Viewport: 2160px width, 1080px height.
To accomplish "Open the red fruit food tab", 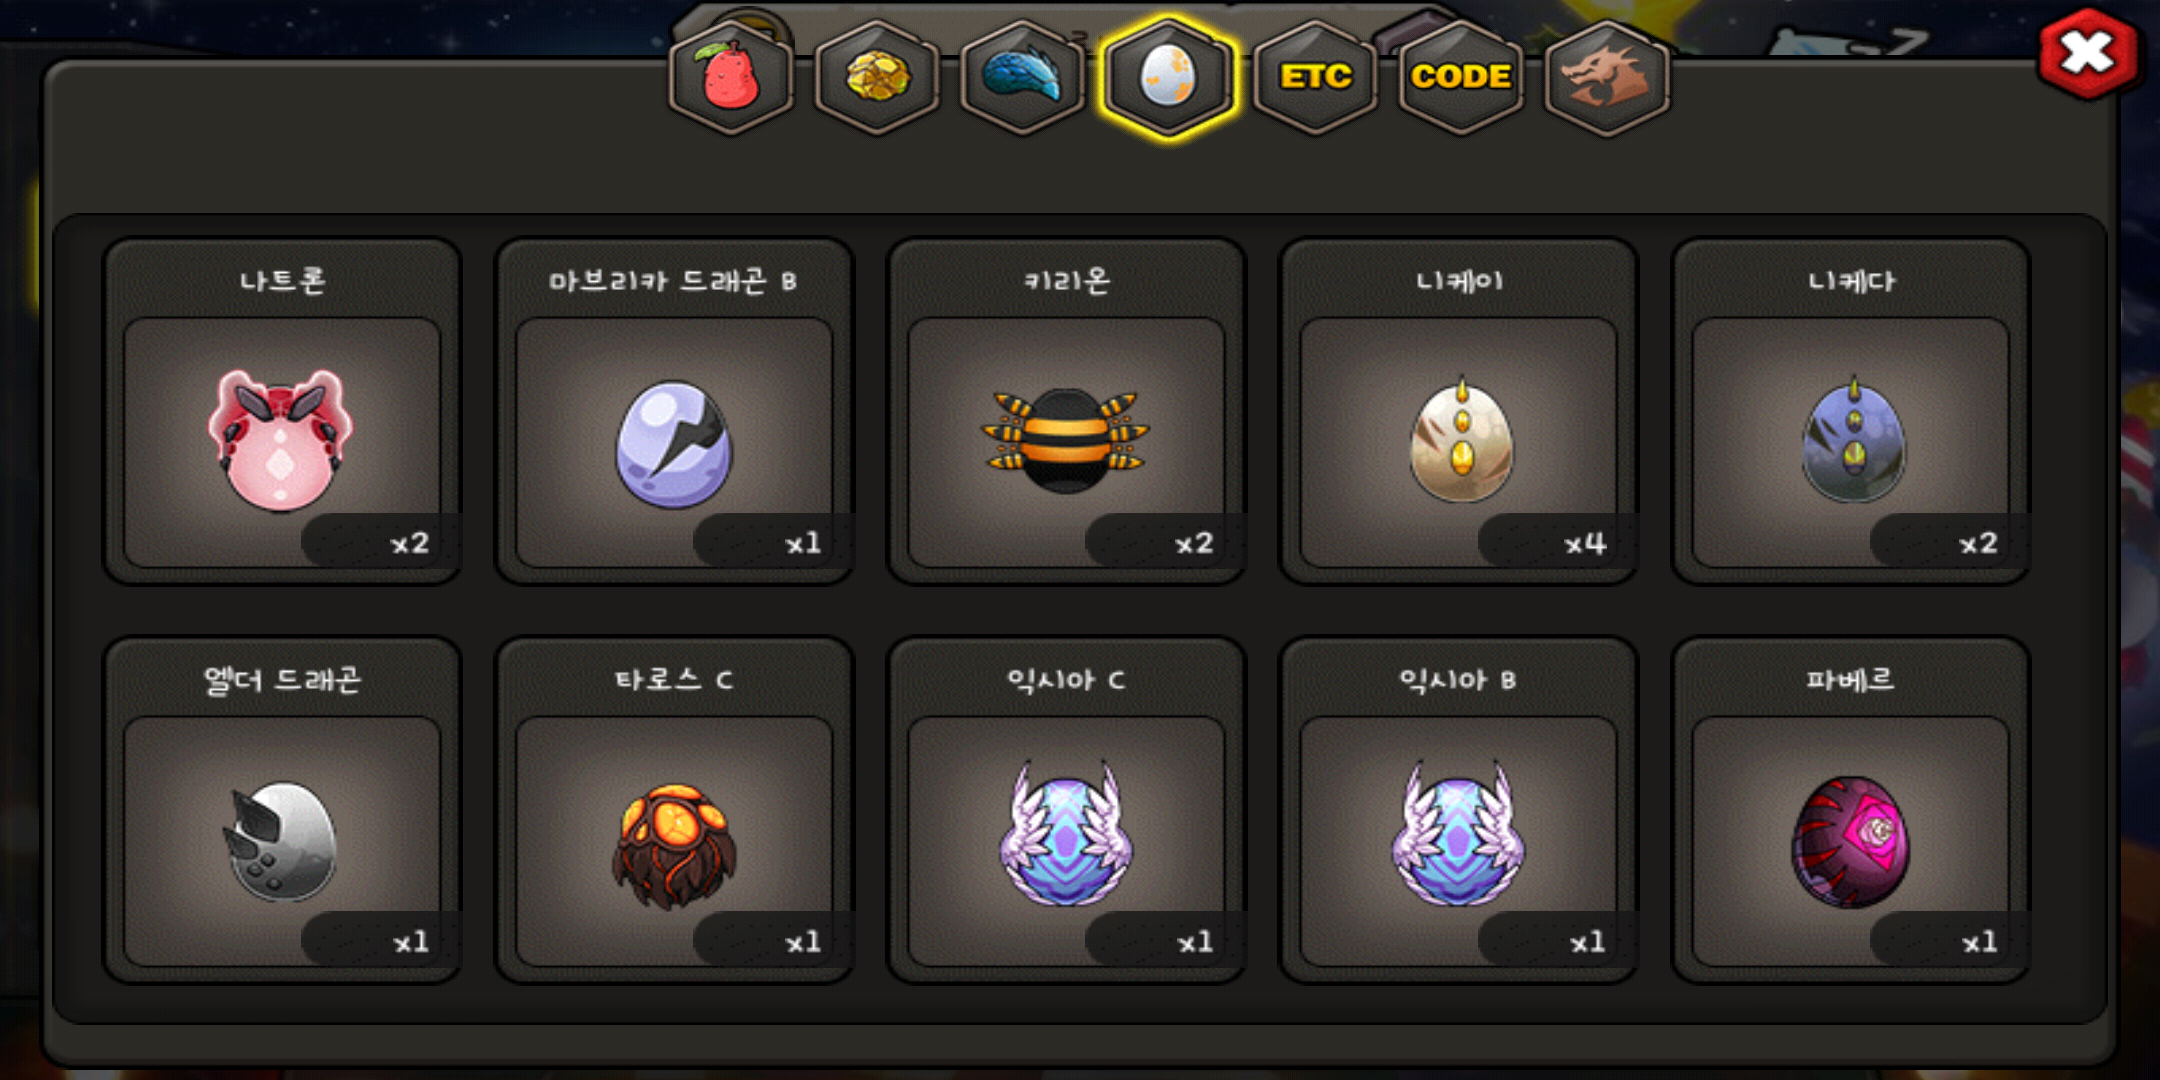I will (x=731, y=77).
